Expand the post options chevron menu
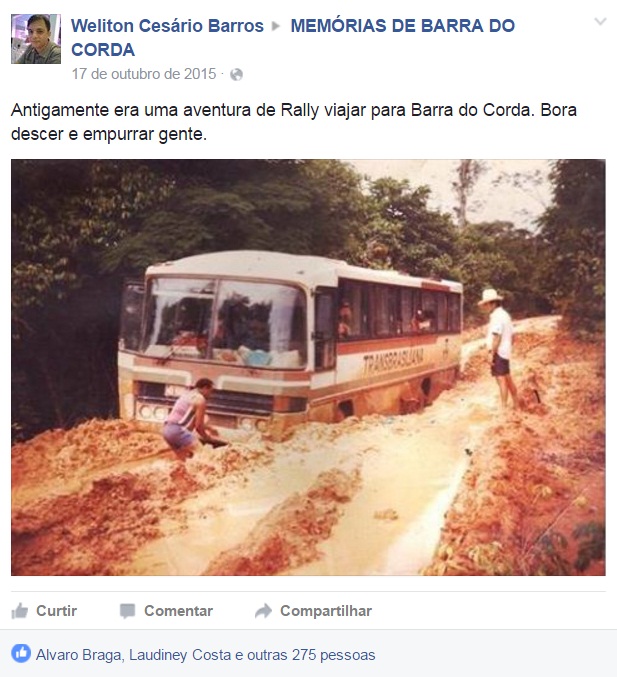Viewport: 617px width, 677px height. [600, 22]
